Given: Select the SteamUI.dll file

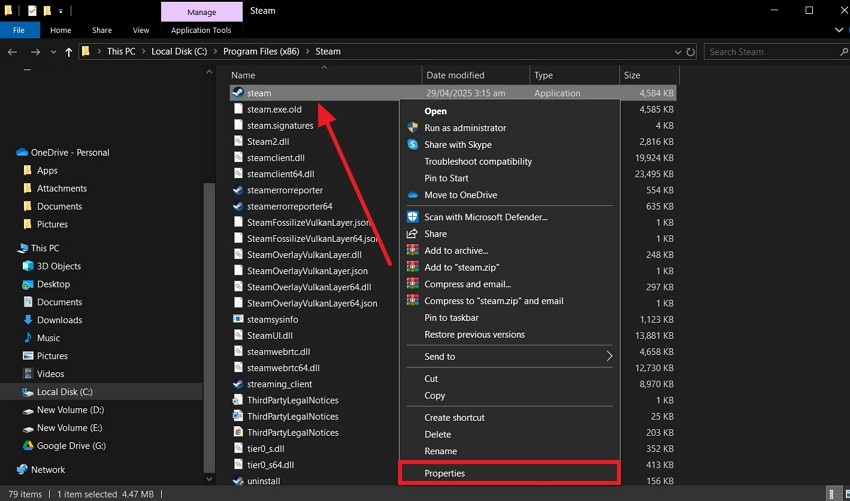Looking at the screenshot, I should [x=270, y=335].
